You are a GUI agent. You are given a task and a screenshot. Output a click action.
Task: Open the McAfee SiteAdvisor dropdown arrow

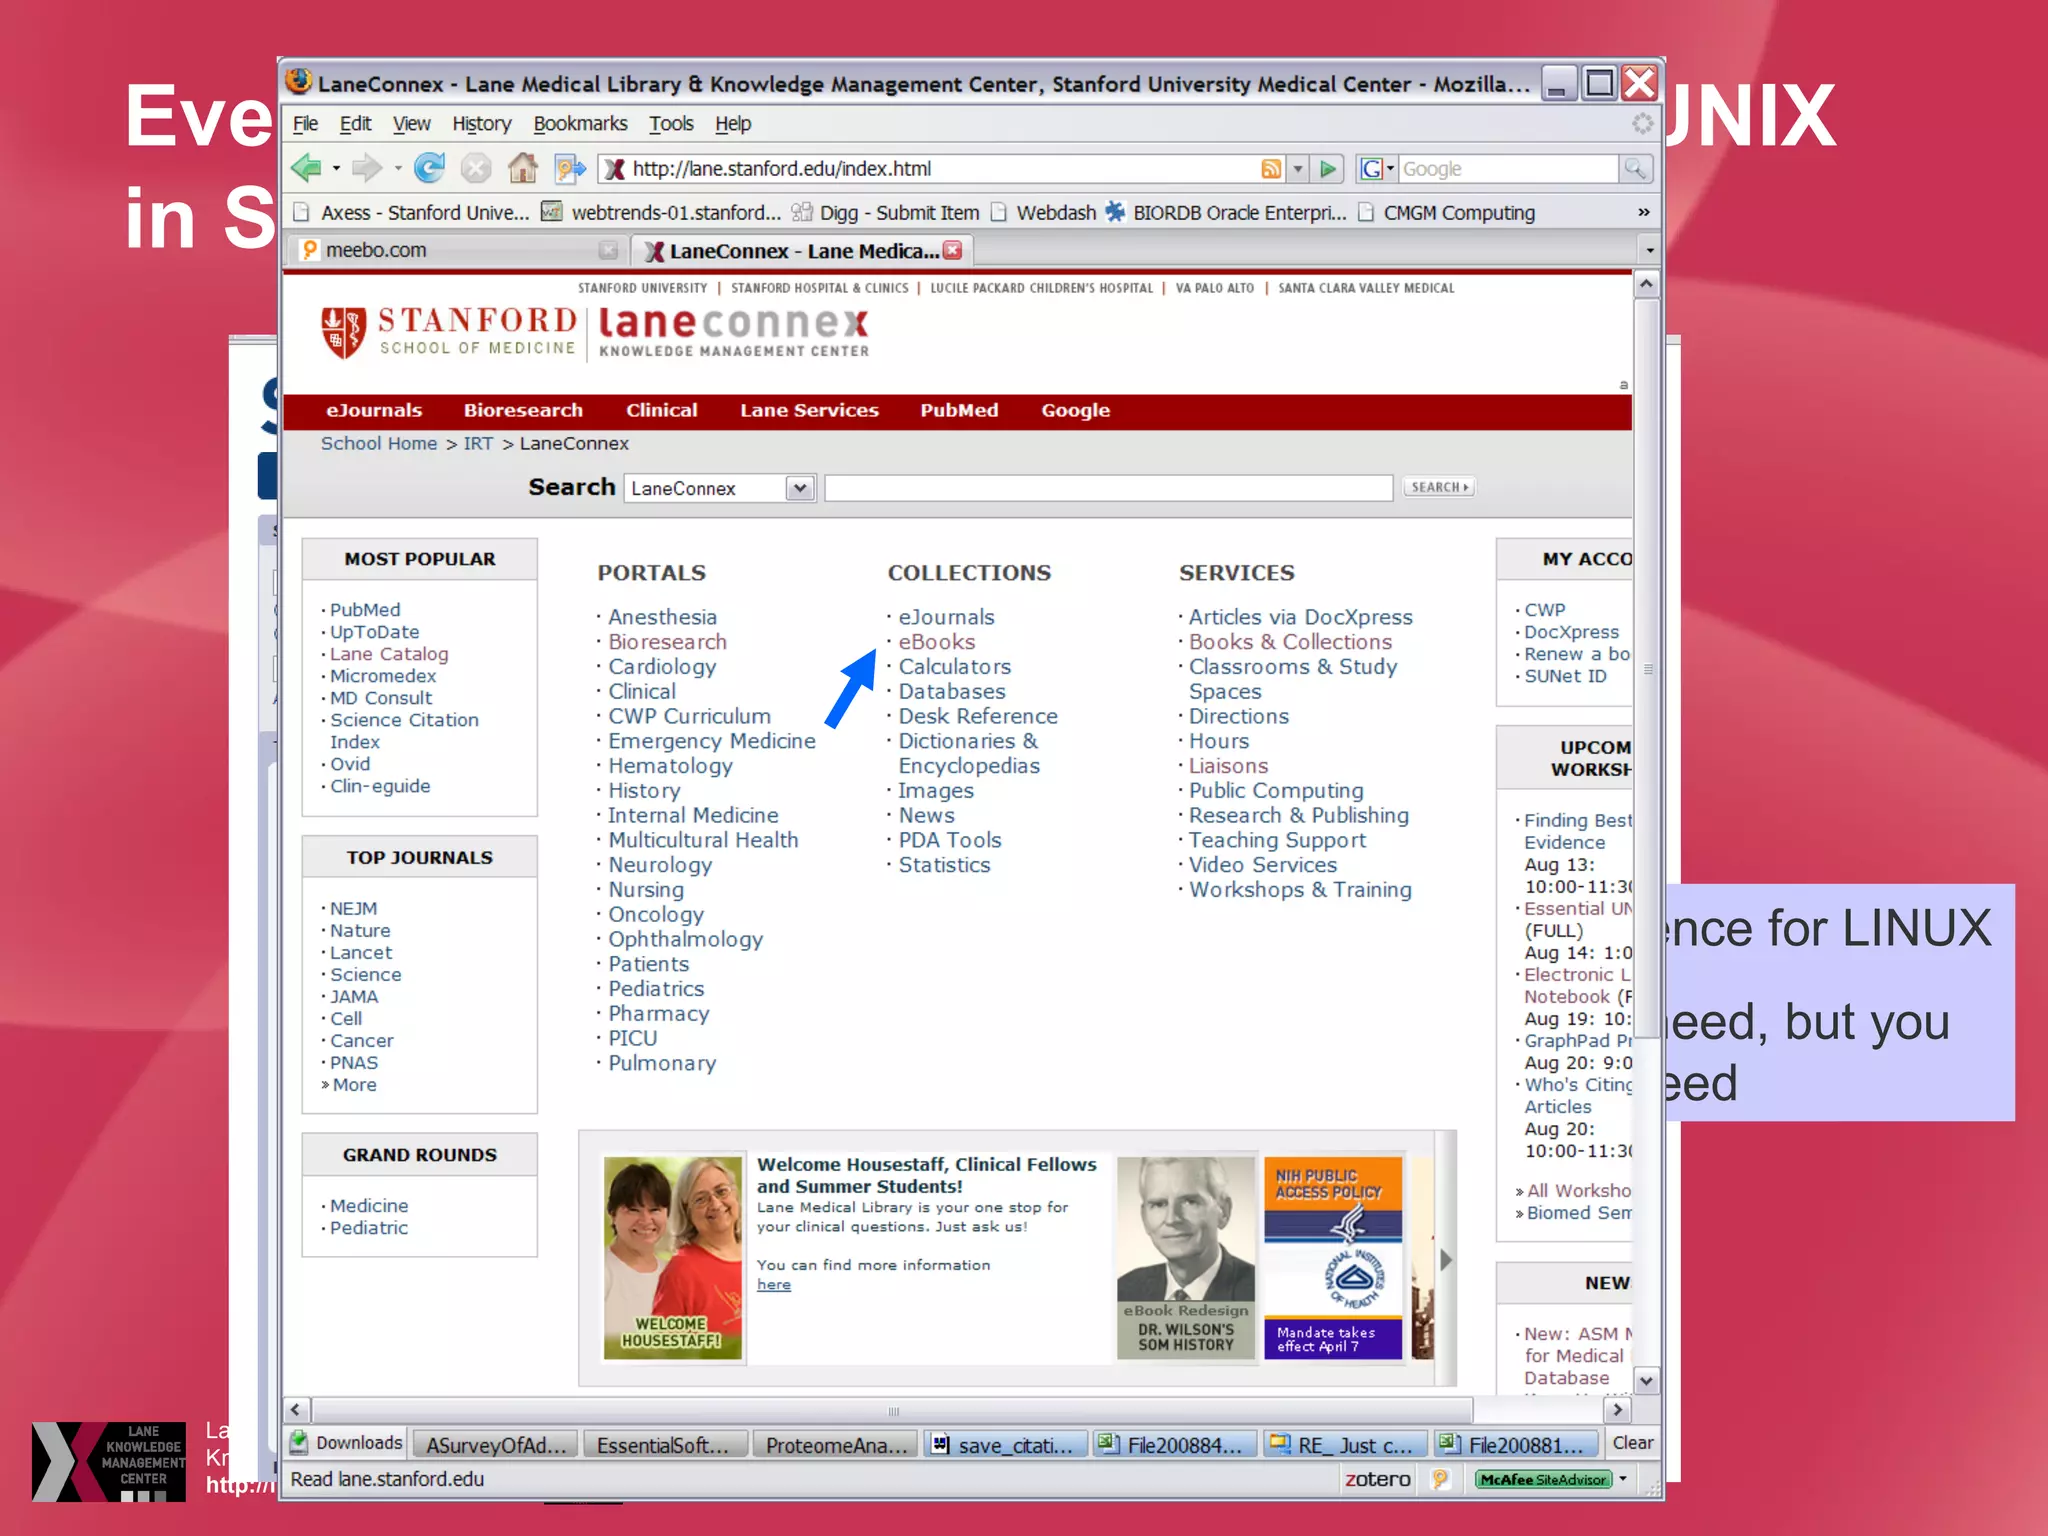point(1623,1479)
